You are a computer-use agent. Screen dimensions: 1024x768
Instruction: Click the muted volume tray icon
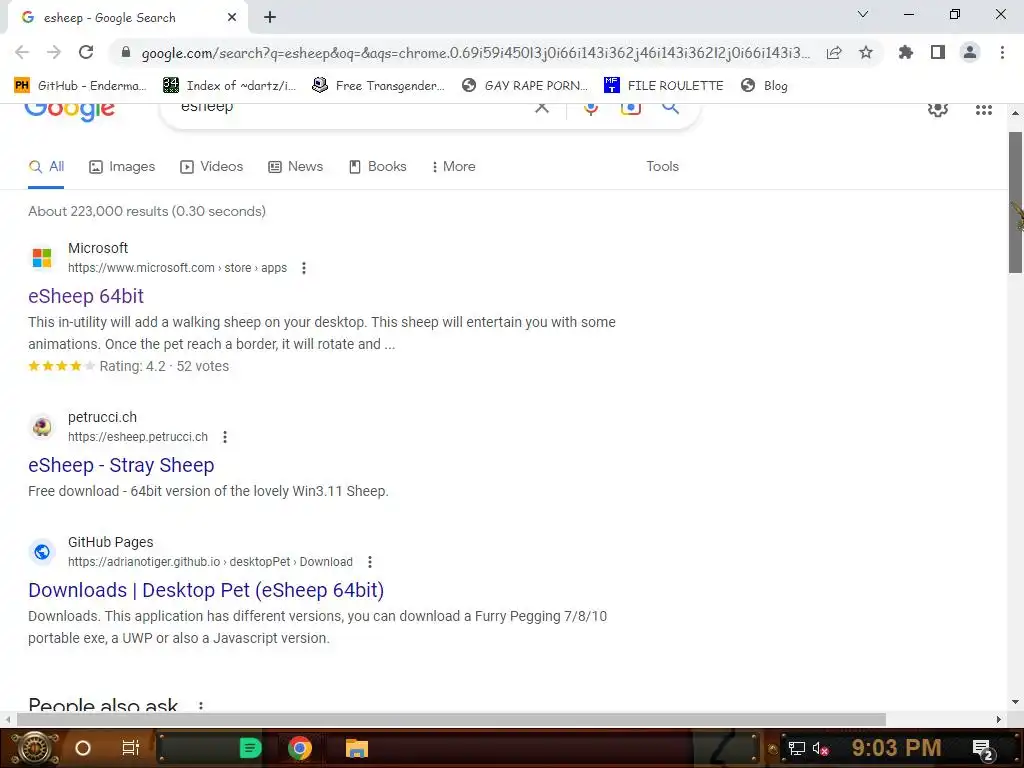point(820,748)
